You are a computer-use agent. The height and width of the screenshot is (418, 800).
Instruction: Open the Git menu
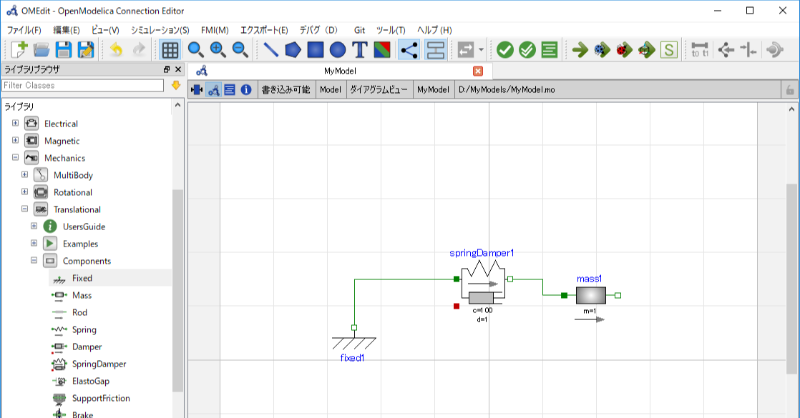360,30
